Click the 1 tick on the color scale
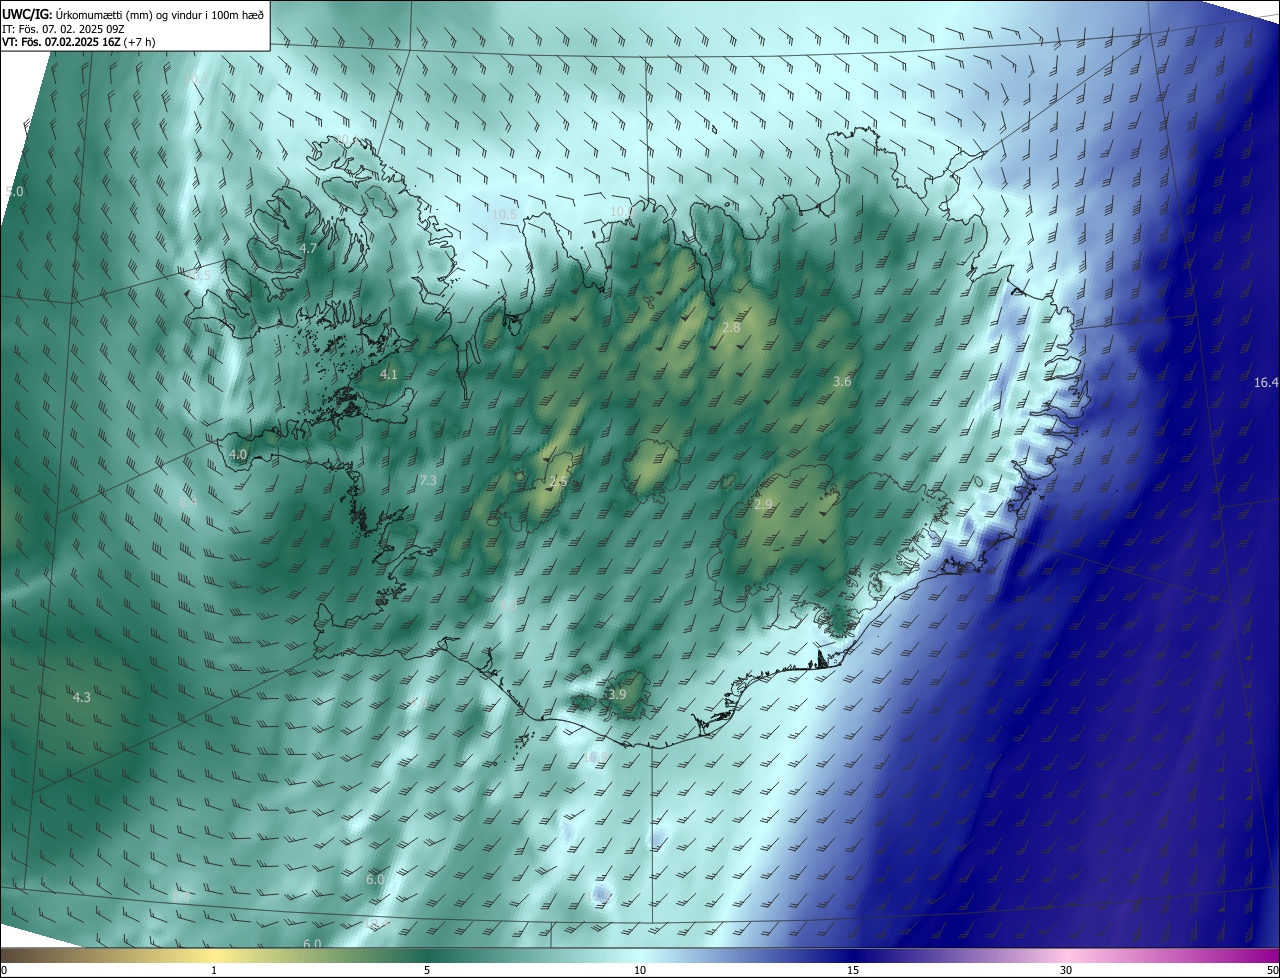Screen dimensions: 1280x978 click(214, 970)
